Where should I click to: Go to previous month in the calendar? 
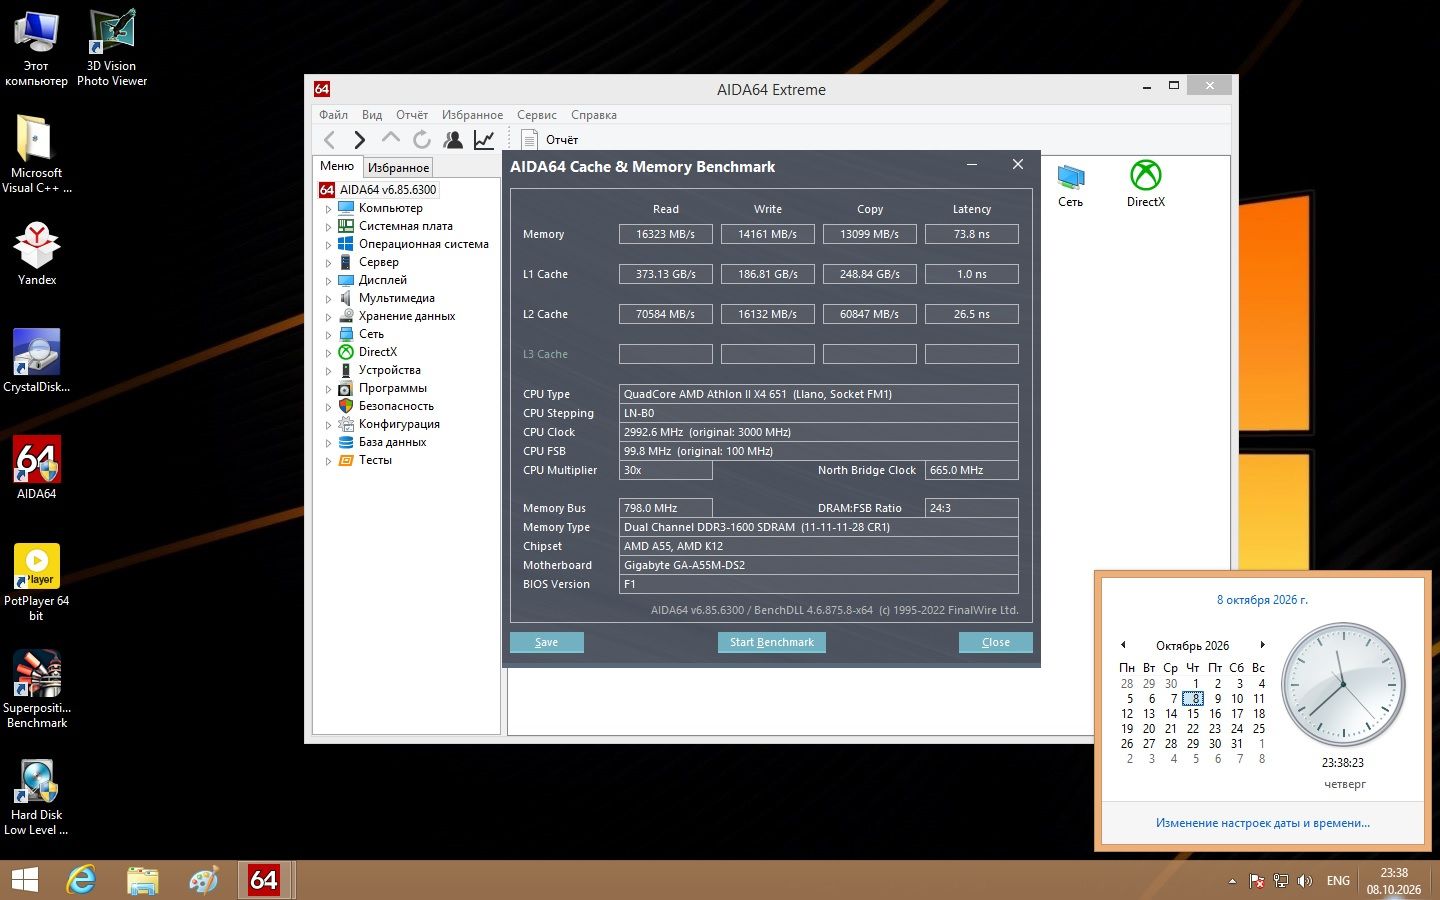point(1123,645)
